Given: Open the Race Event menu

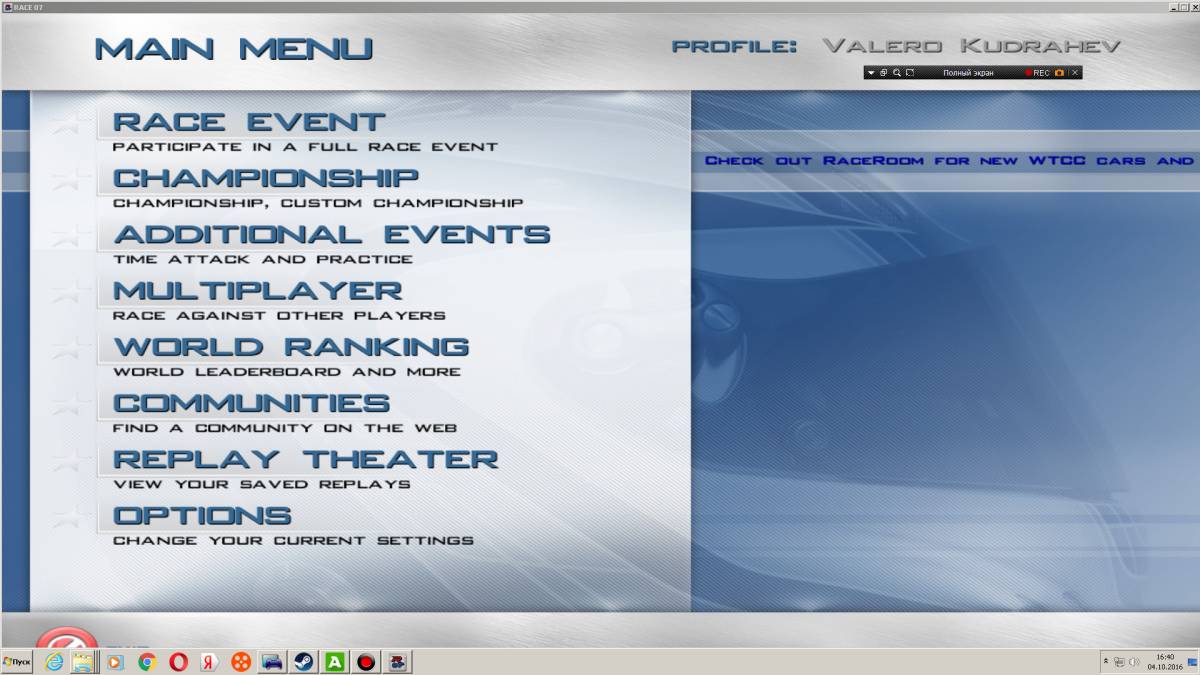Looking at the screenshot, I should click(248, 123).
